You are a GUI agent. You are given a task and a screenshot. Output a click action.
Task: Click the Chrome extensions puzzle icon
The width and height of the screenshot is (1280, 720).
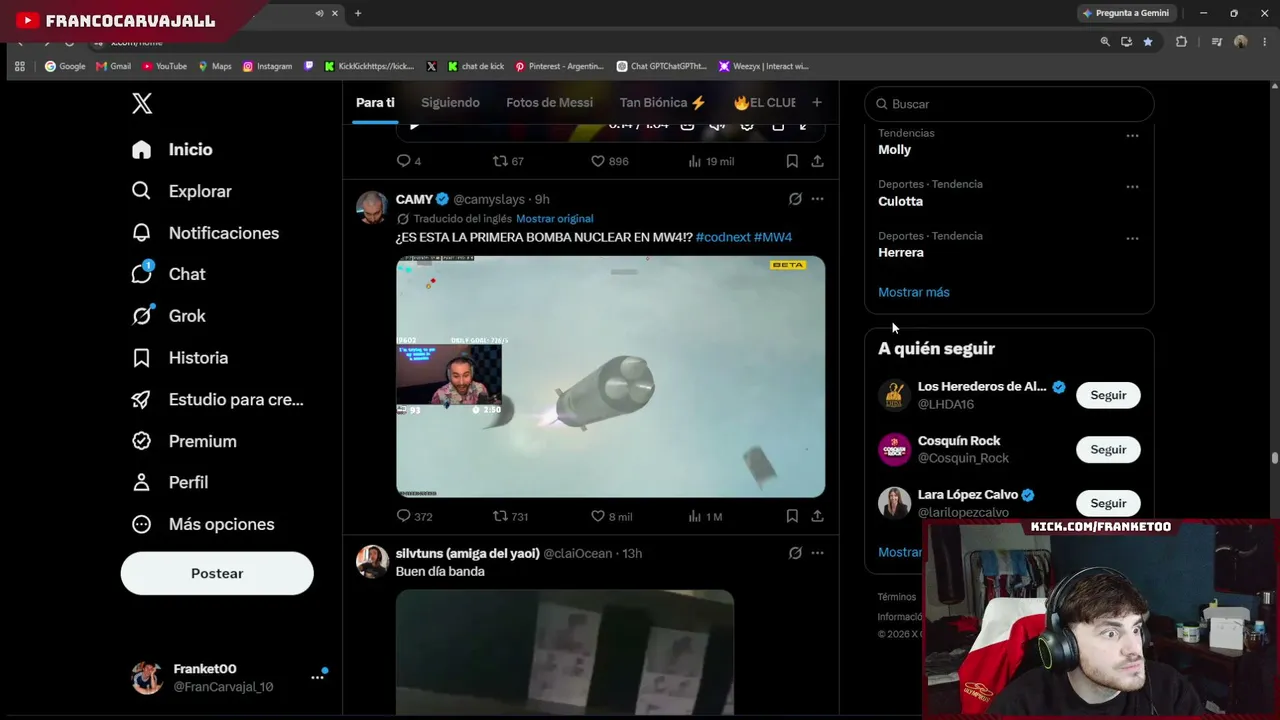click(1181, 41)
